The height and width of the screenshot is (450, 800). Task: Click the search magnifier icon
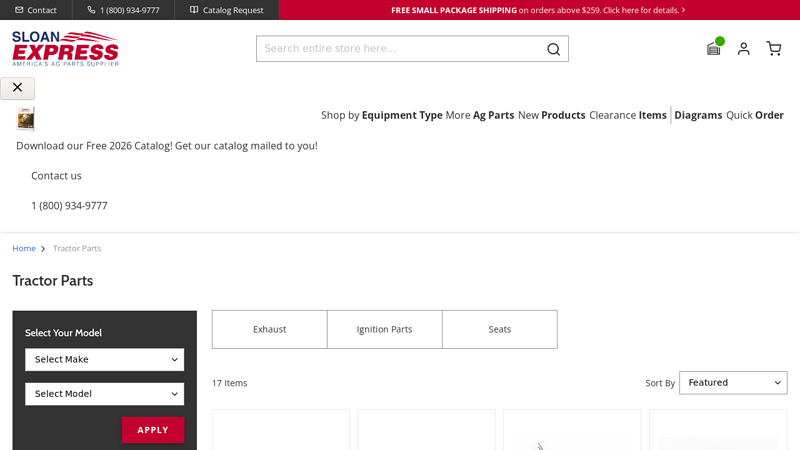click(x=553, y=49)
